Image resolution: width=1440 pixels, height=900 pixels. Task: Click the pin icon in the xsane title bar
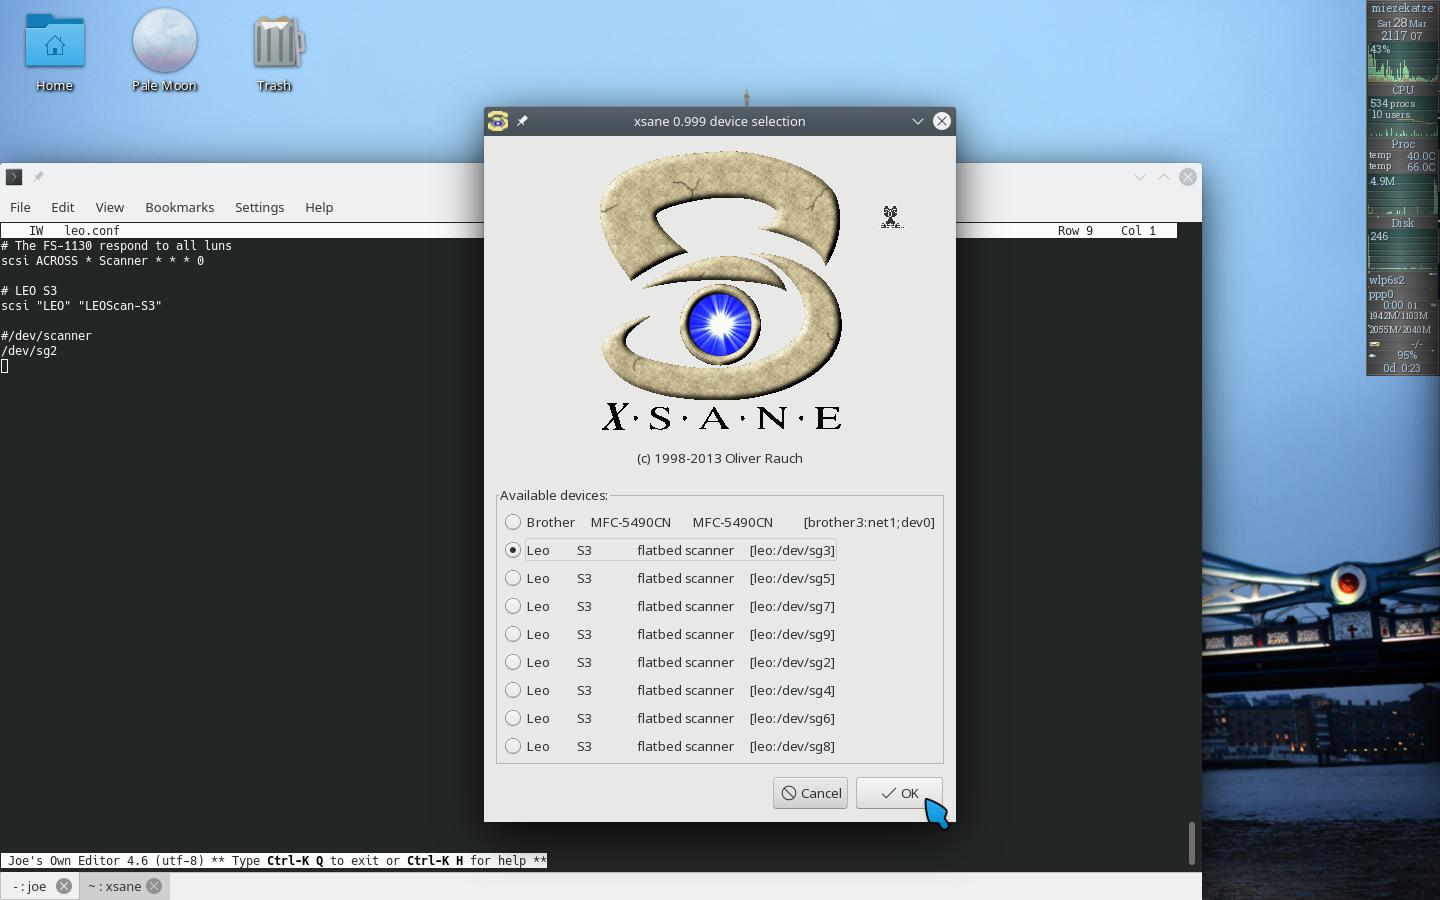click(x=522, y=121)
